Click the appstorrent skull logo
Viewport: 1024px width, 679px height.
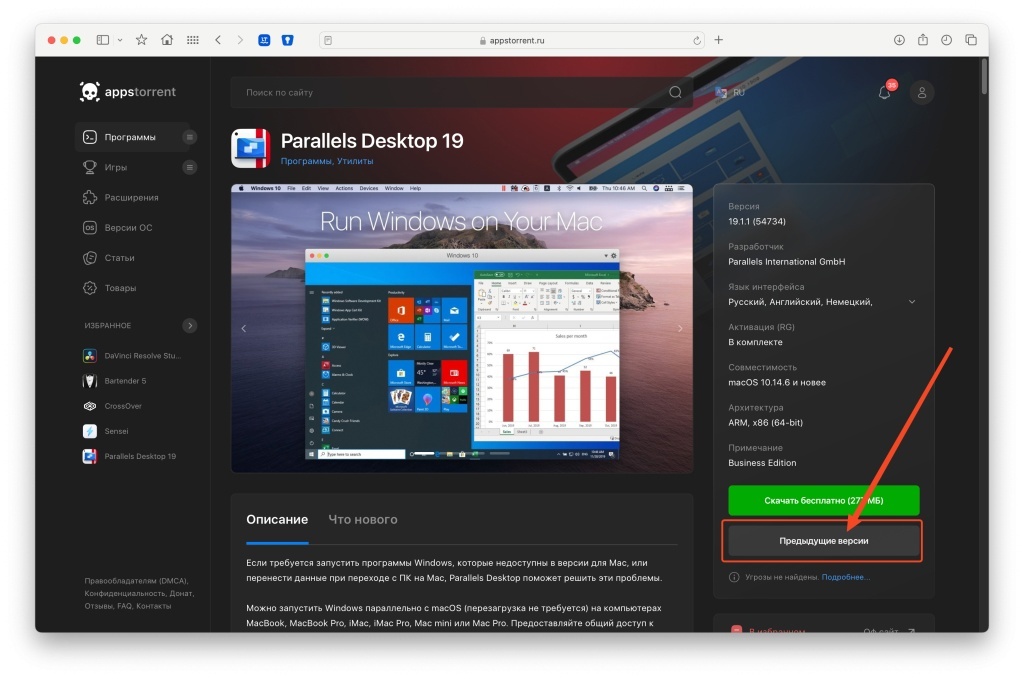[127, 91]
